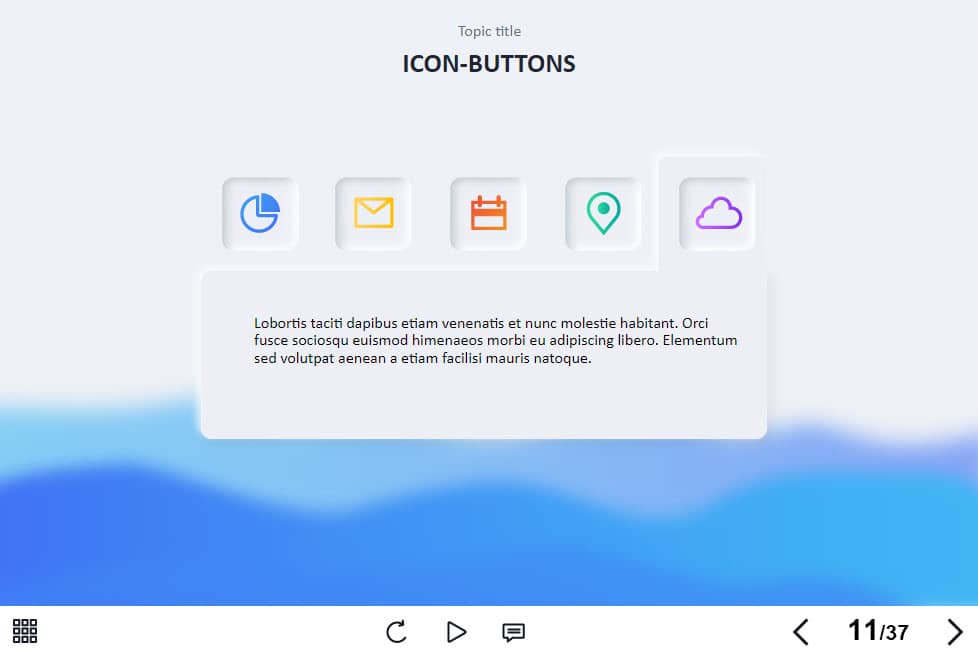This screenshot has width=978, height=656.
Task: Click the ICON-BUTTONS heading
Action: click(489, 64)
